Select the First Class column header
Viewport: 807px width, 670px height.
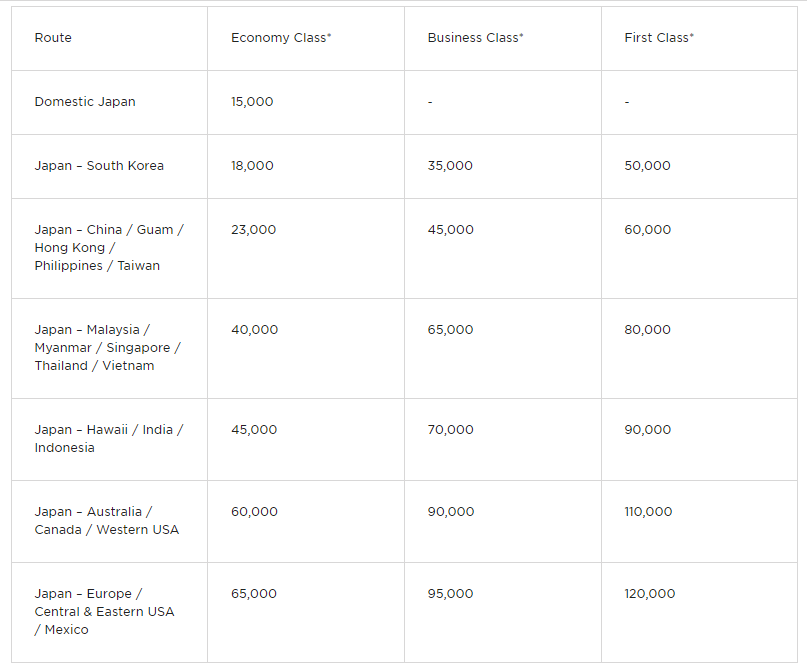(659, 38)
